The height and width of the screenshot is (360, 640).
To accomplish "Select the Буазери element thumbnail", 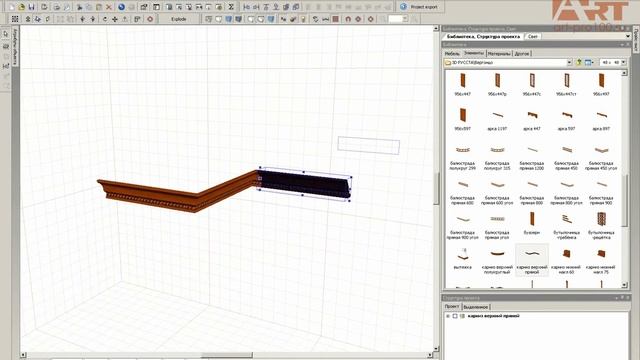I will tap(532, 223).
